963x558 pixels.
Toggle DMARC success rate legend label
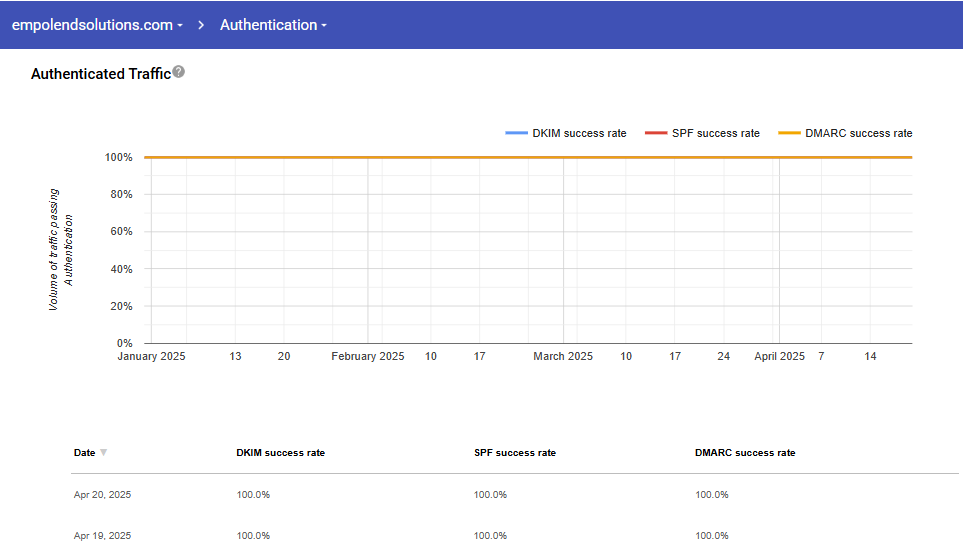click(858, 133)
